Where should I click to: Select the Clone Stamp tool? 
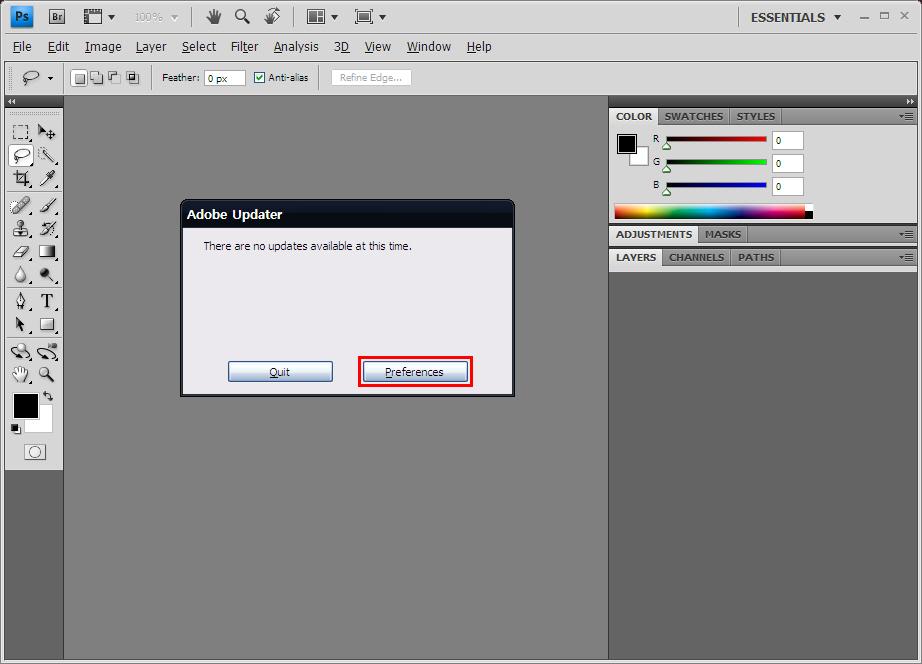pyautogui.click(x=21, y=228)
